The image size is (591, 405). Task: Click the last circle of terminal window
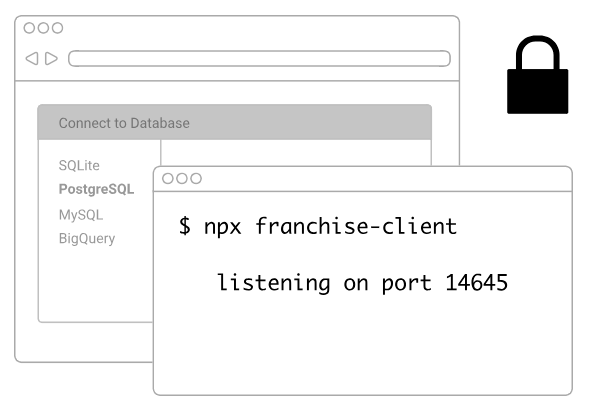(196, 179)
